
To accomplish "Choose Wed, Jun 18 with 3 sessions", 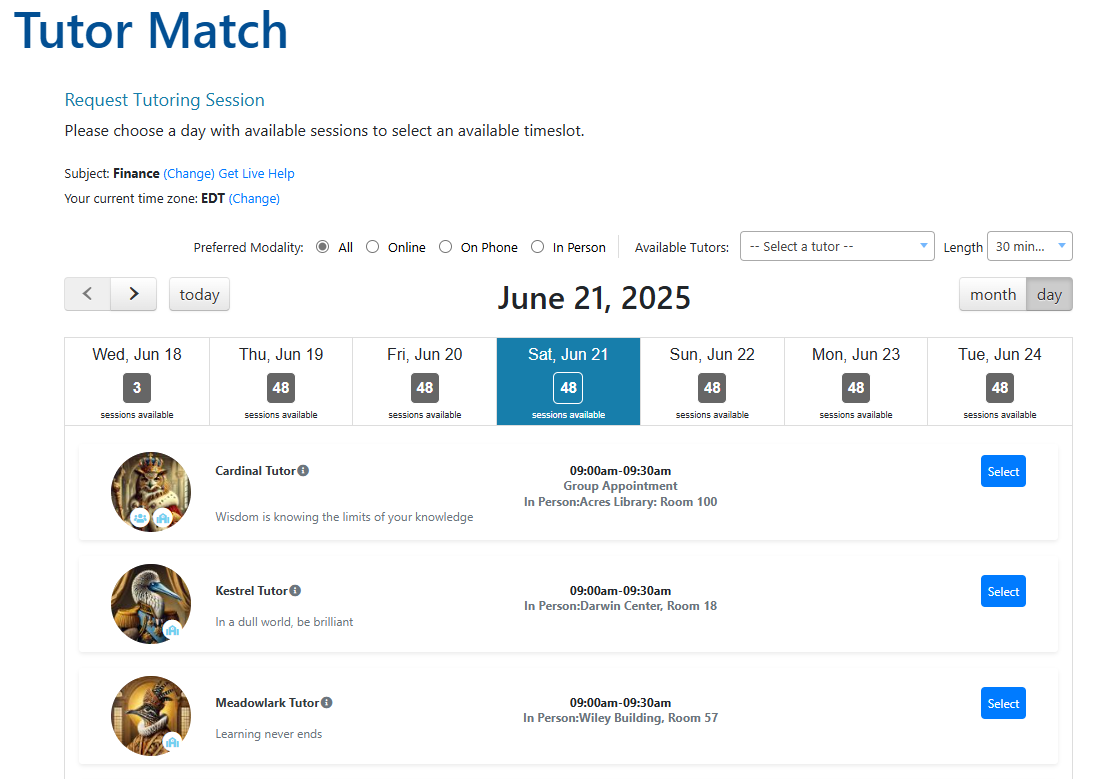I will pos(137,381).
